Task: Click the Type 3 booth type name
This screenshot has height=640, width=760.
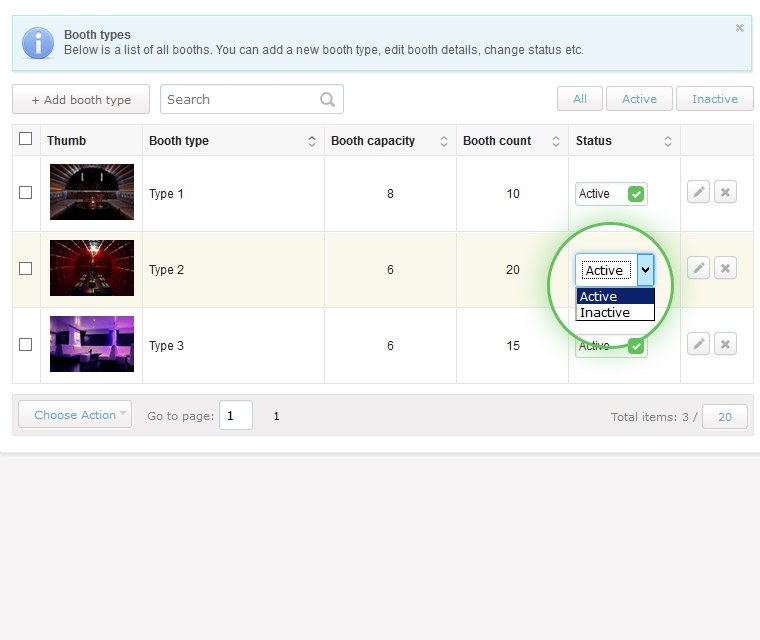Action: pyautogui.click(x=166, y=346)
